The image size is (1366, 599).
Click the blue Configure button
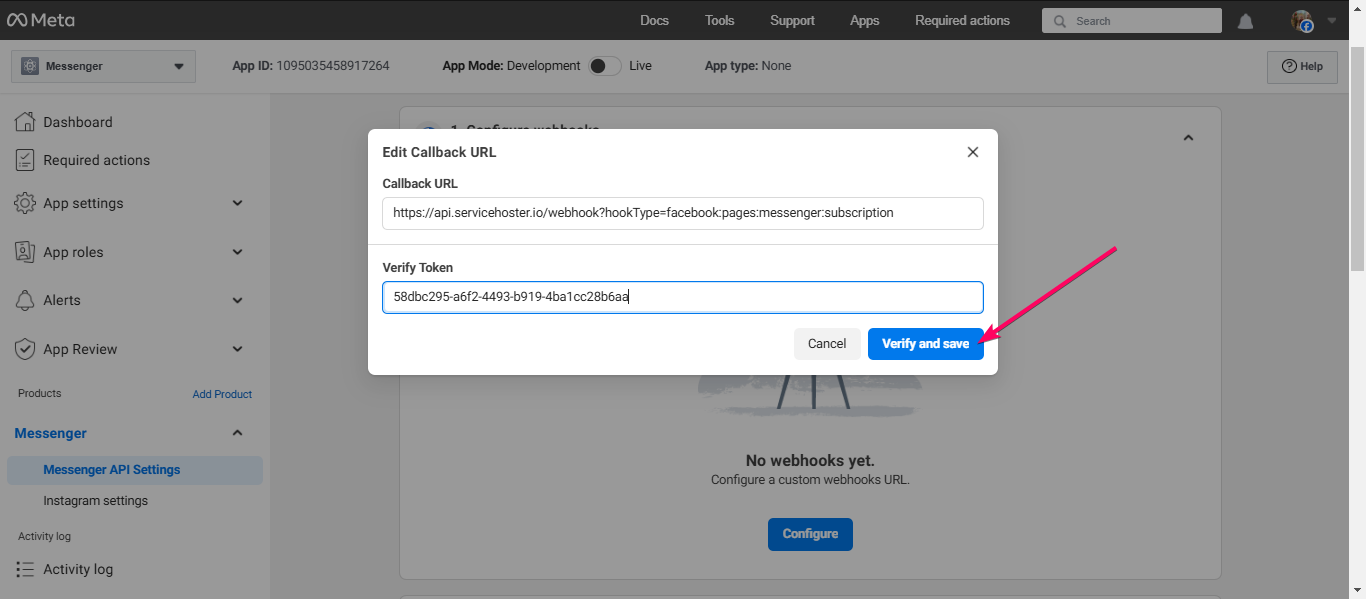pos(810,534)
